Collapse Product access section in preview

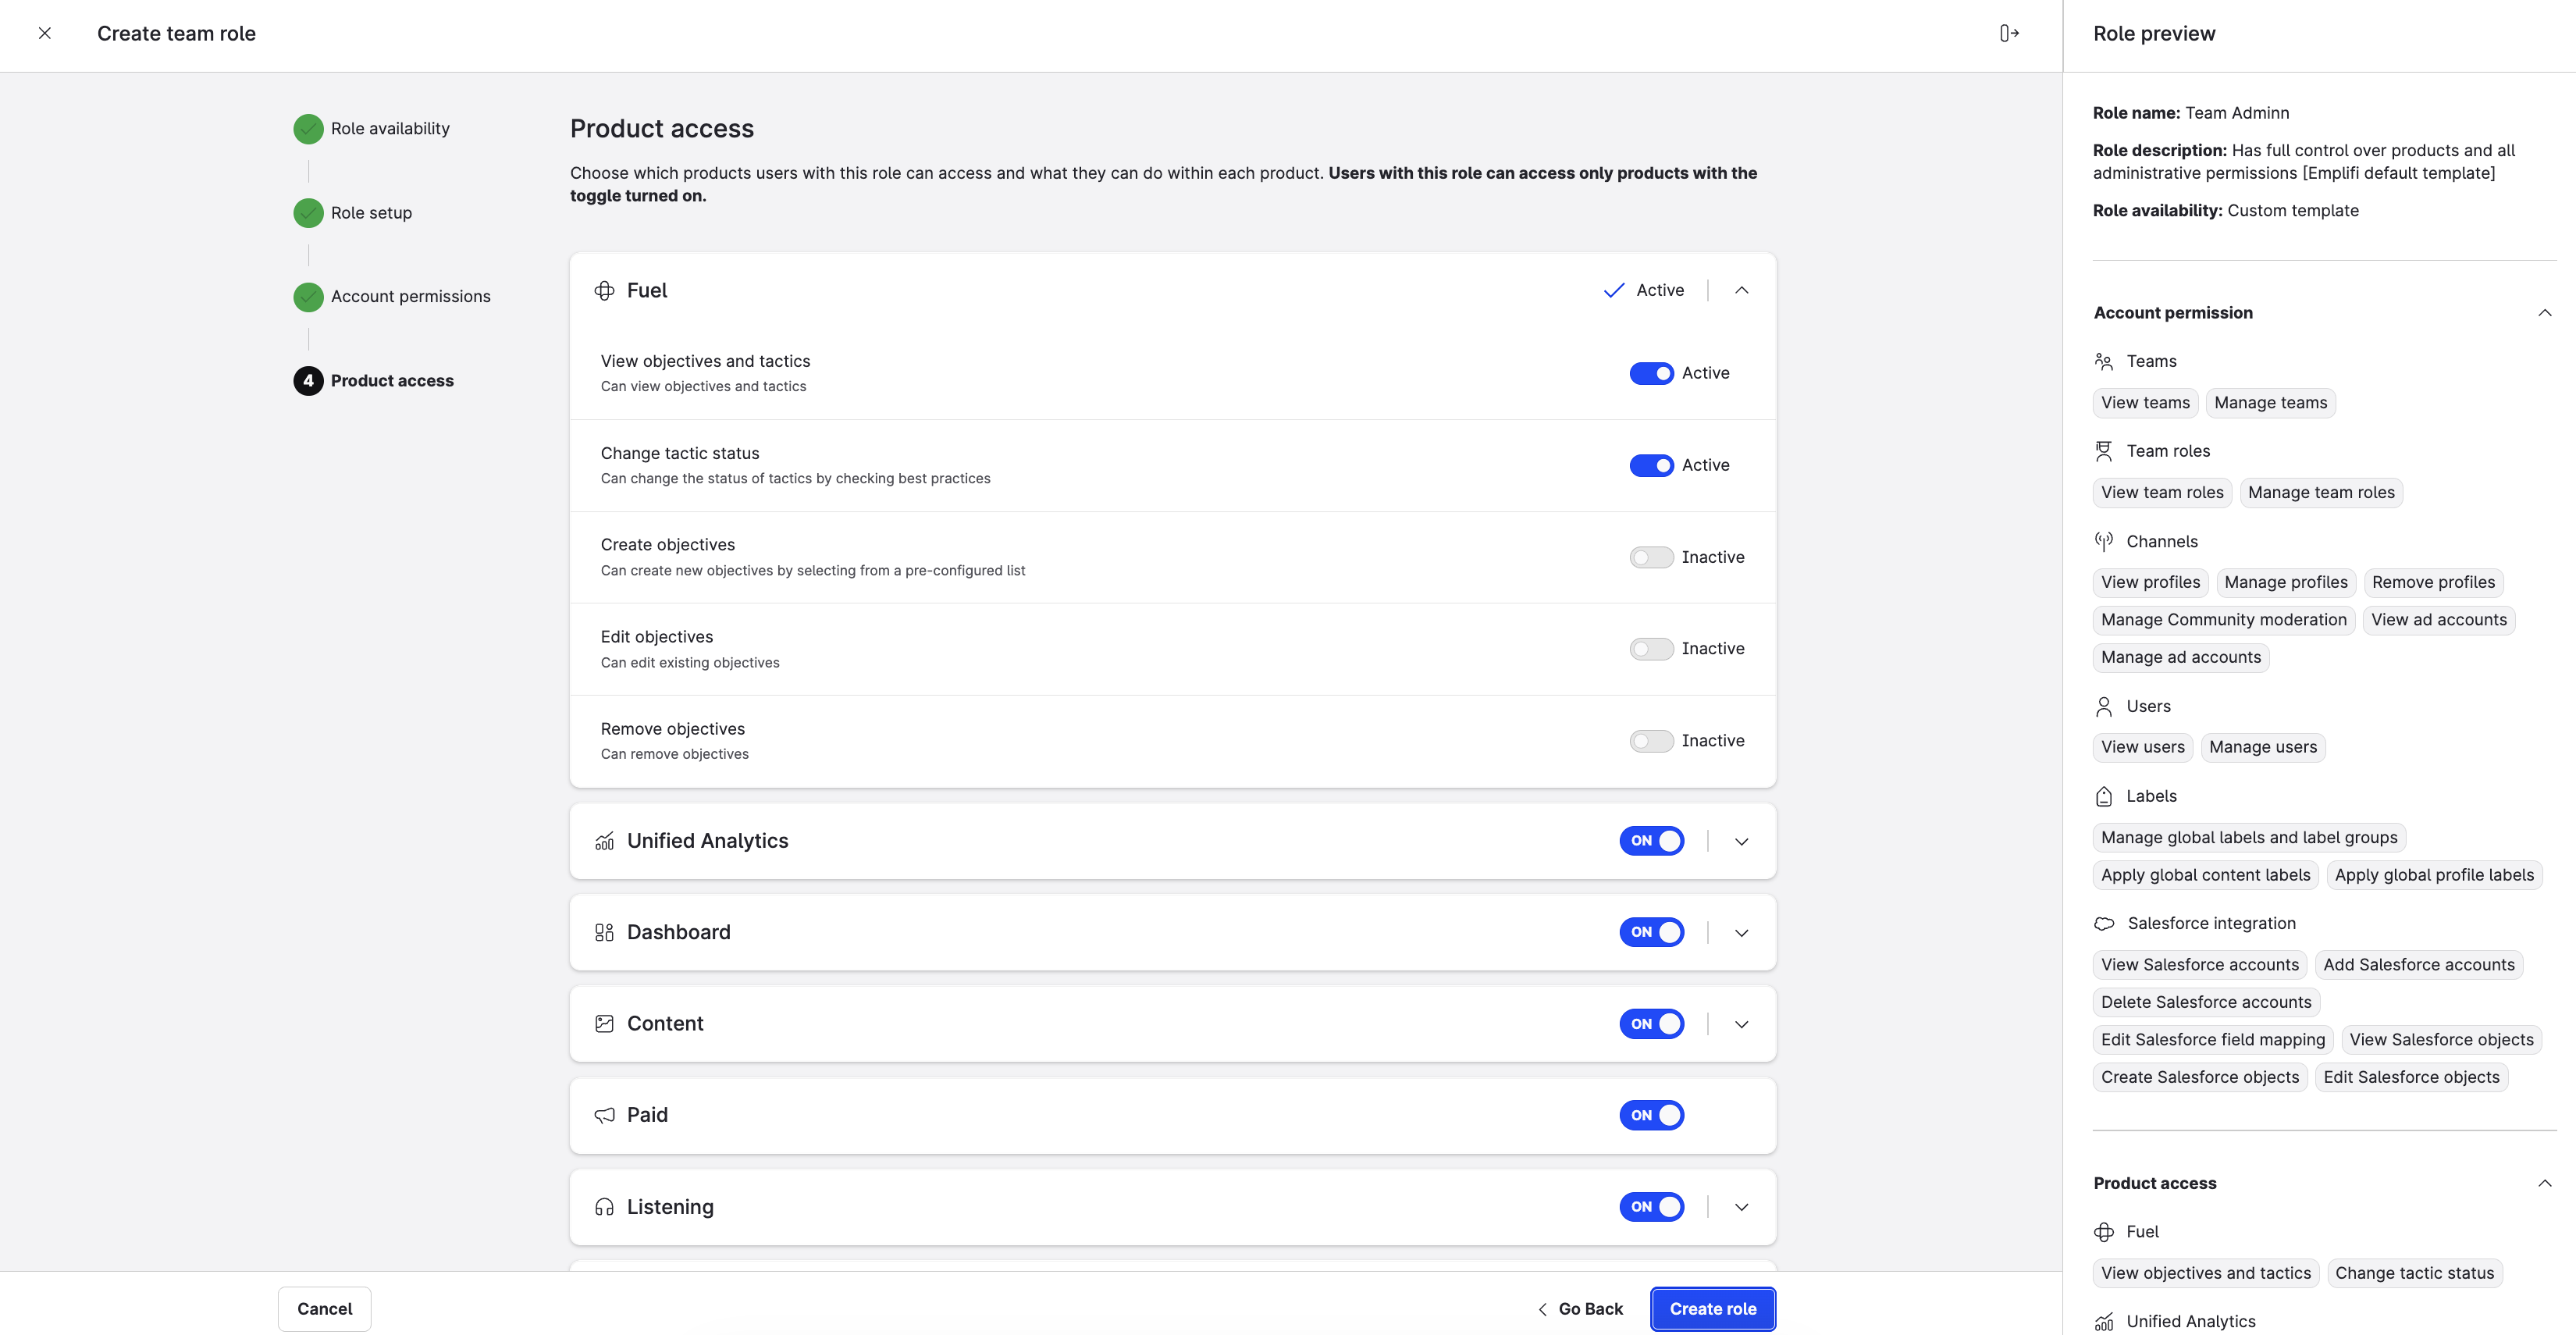pyautogui.click(x=2544, y=1183)
